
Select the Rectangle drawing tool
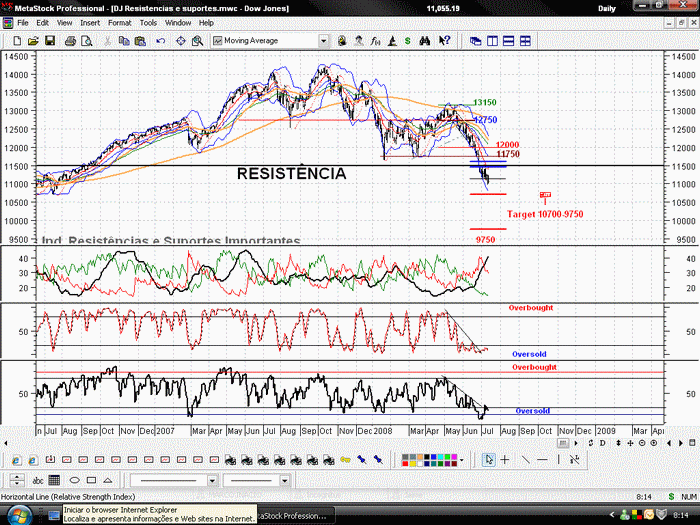coord(92,480)
